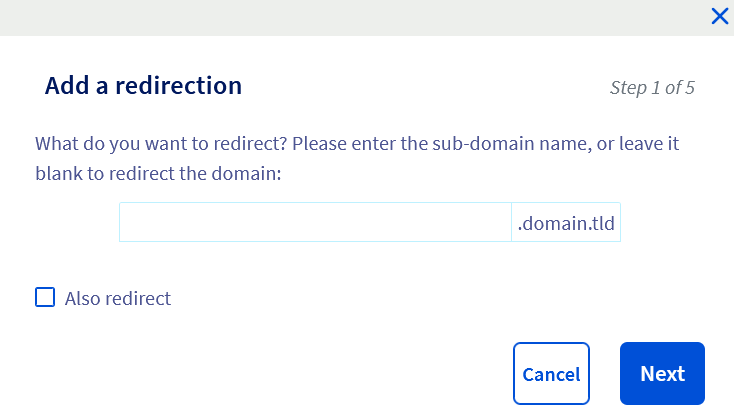Click the 'Also redirect' label text
The width and height of the screenshot is (734, 416).
pos(118,298)
